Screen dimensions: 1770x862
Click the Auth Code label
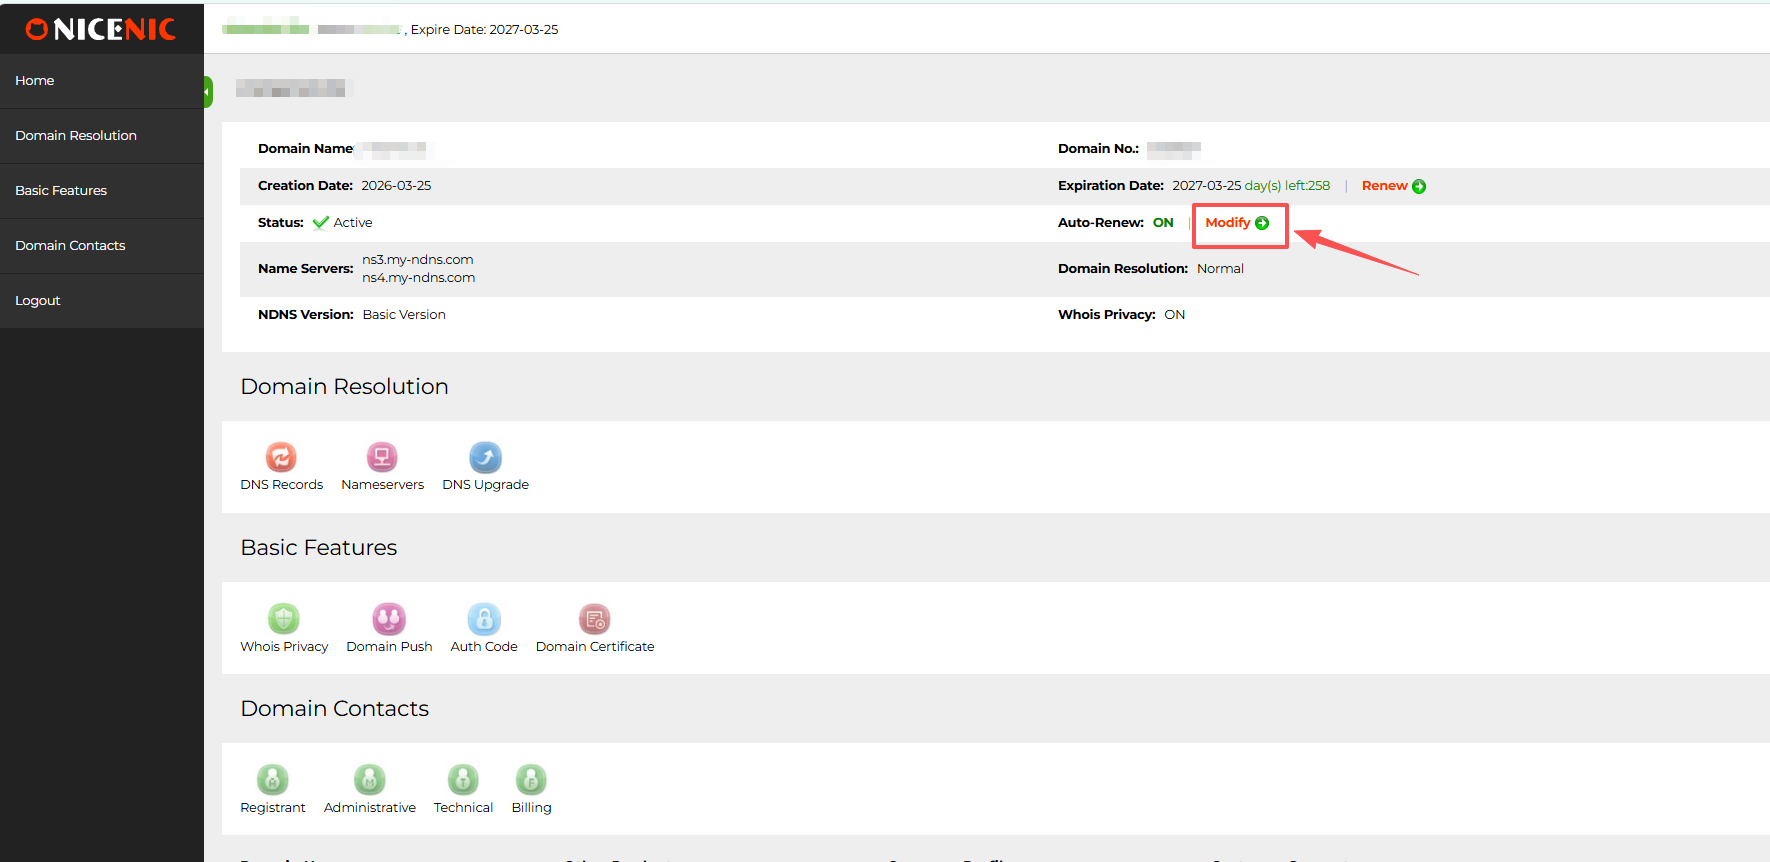484,647
